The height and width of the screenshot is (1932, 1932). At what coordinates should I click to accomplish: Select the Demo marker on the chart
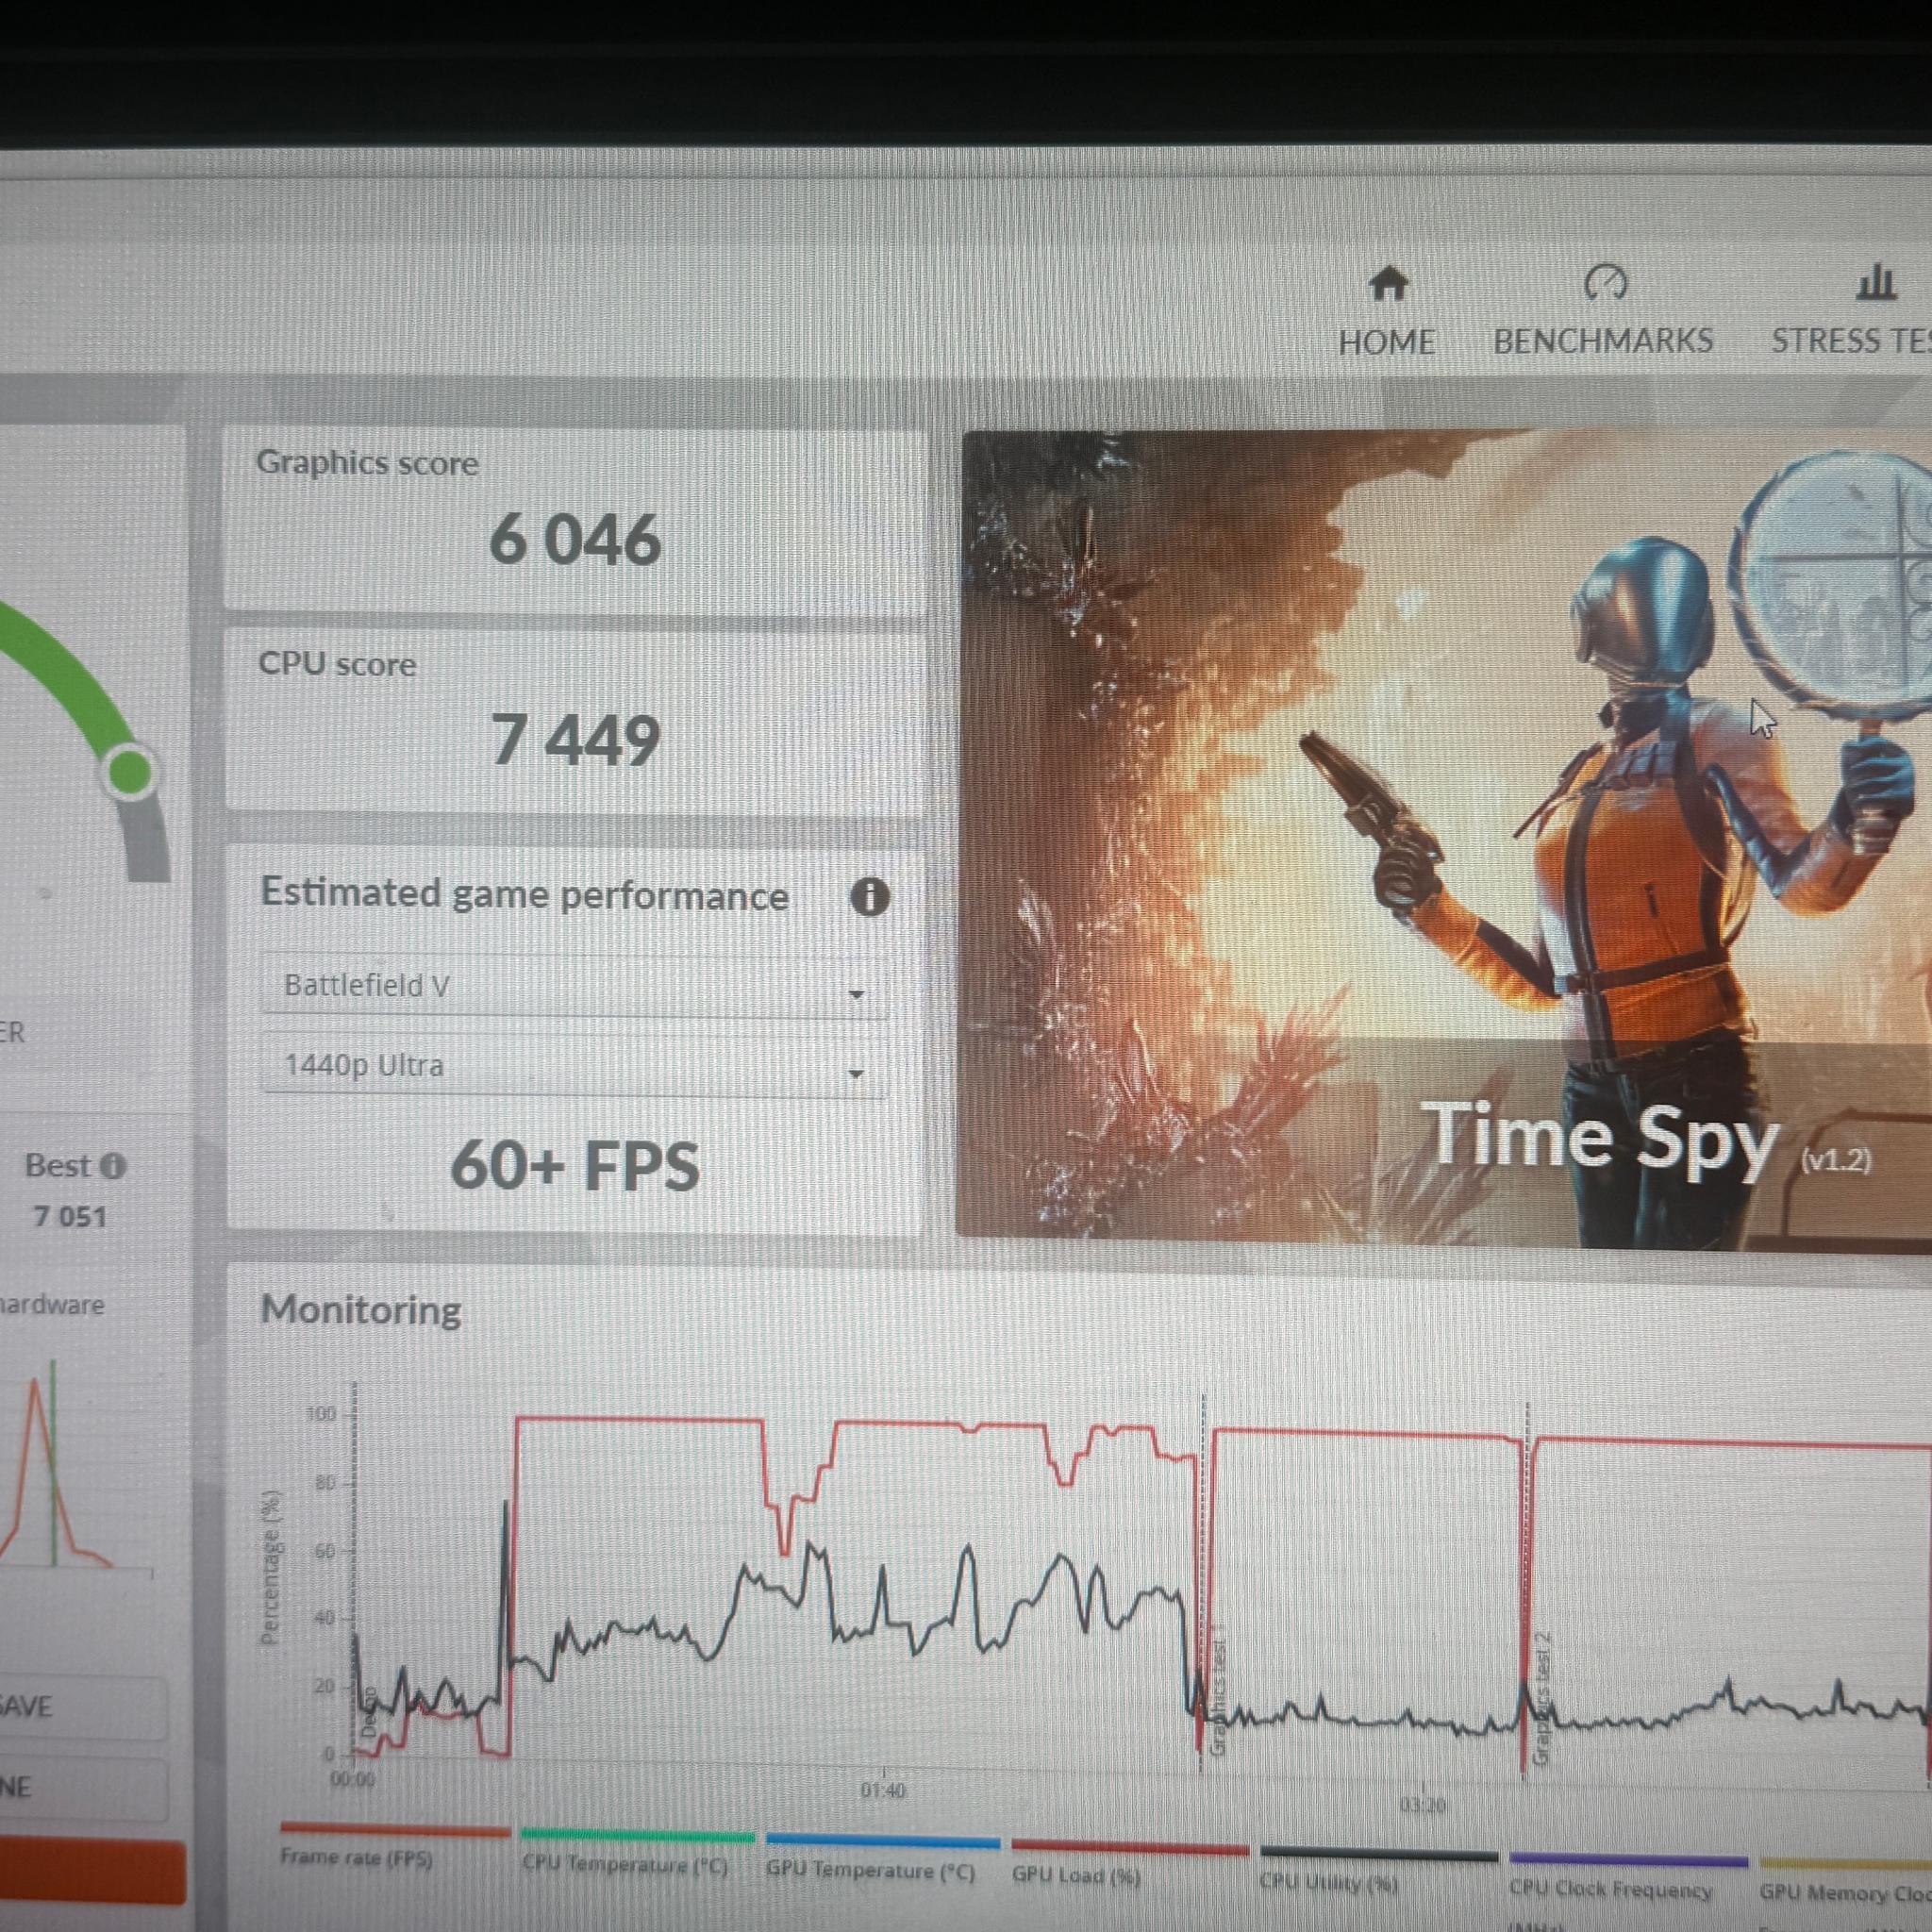click(x=367, y=1712)
